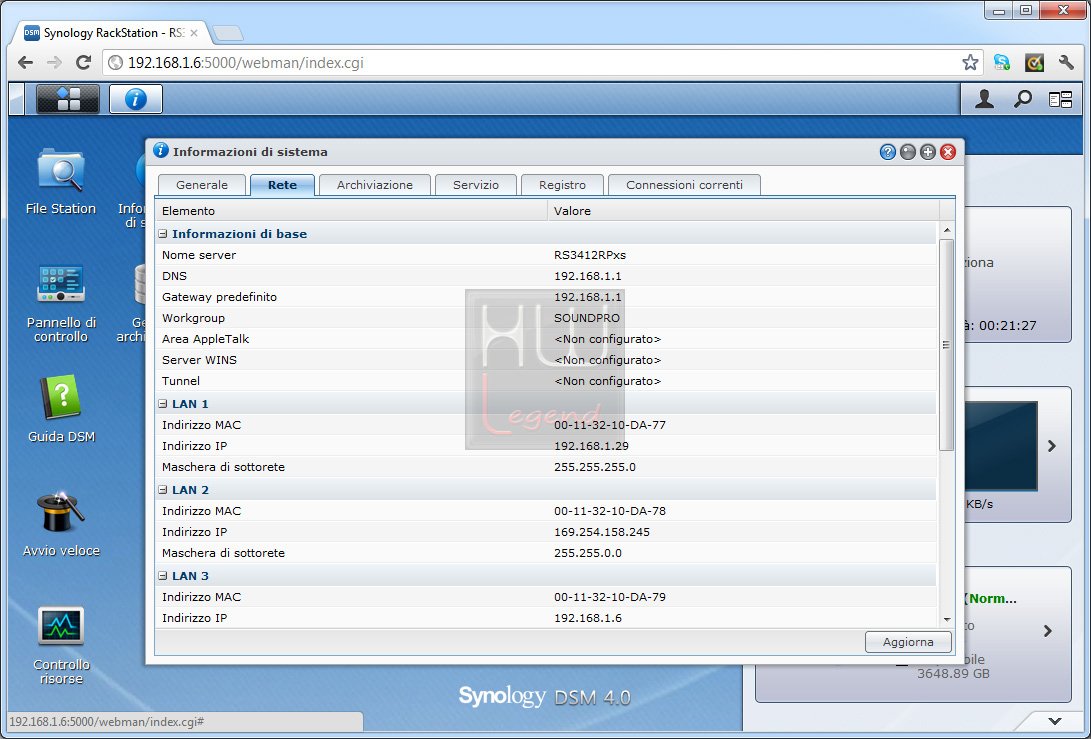This screenshot has height=739, width=1091.
Task: Bookmark this page with the star icon
Action: tap(970, 63)
